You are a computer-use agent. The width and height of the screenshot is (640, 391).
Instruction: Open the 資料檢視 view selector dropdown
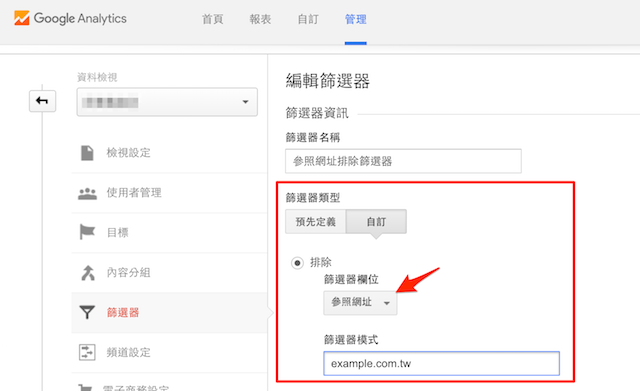167,102
